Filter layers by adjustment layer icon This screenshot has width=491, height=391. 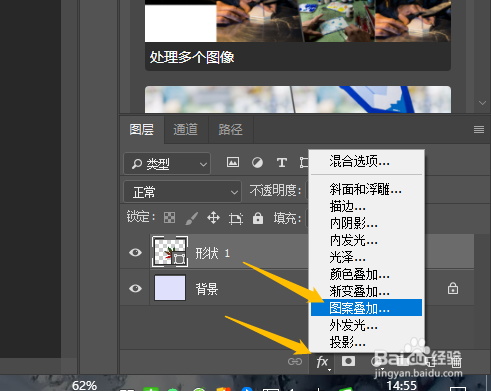click(x=257, y=162)
